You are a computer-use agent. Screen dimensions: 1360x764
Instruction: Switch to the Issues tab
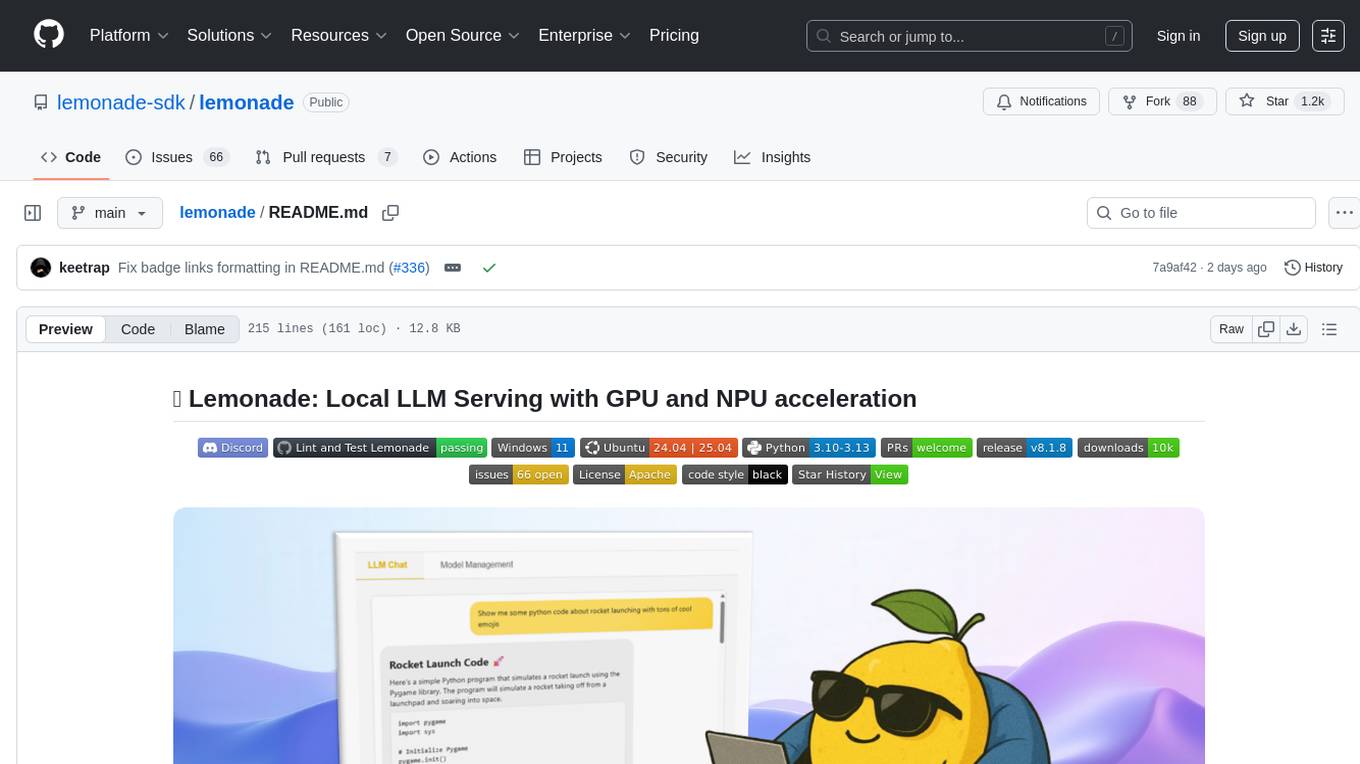pos(177,157)
